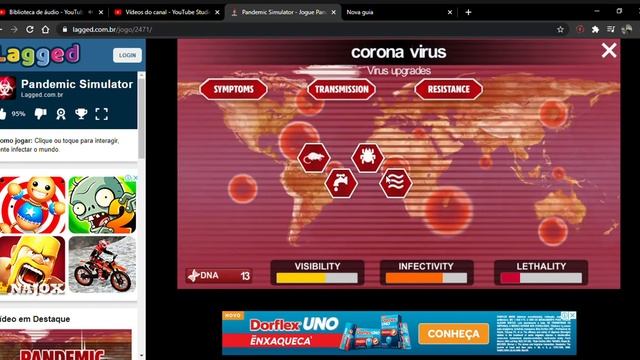Click the red extension icon in toolbar
The width and height of the screenshot is (640, 360).
pyautogui.click(x=580, y=29)
